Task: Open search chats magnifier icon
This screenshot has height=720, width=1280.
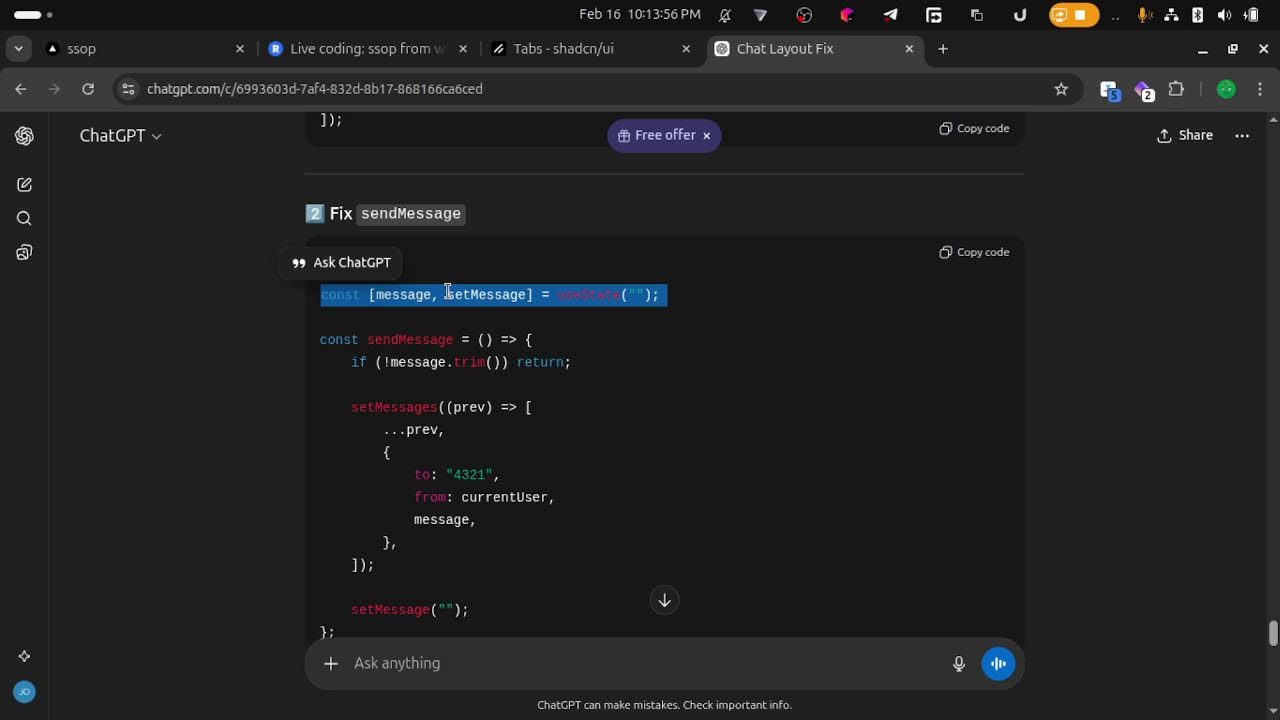Action: pyautogui.click(x=25, y=219)
